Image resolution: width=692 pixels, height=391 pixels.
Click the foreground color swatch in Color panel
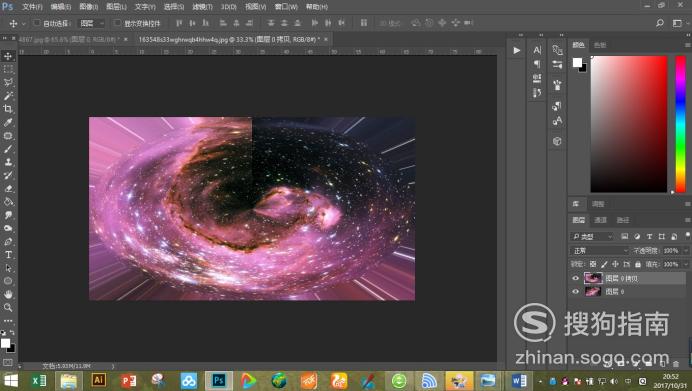click(x=577, y=62)
